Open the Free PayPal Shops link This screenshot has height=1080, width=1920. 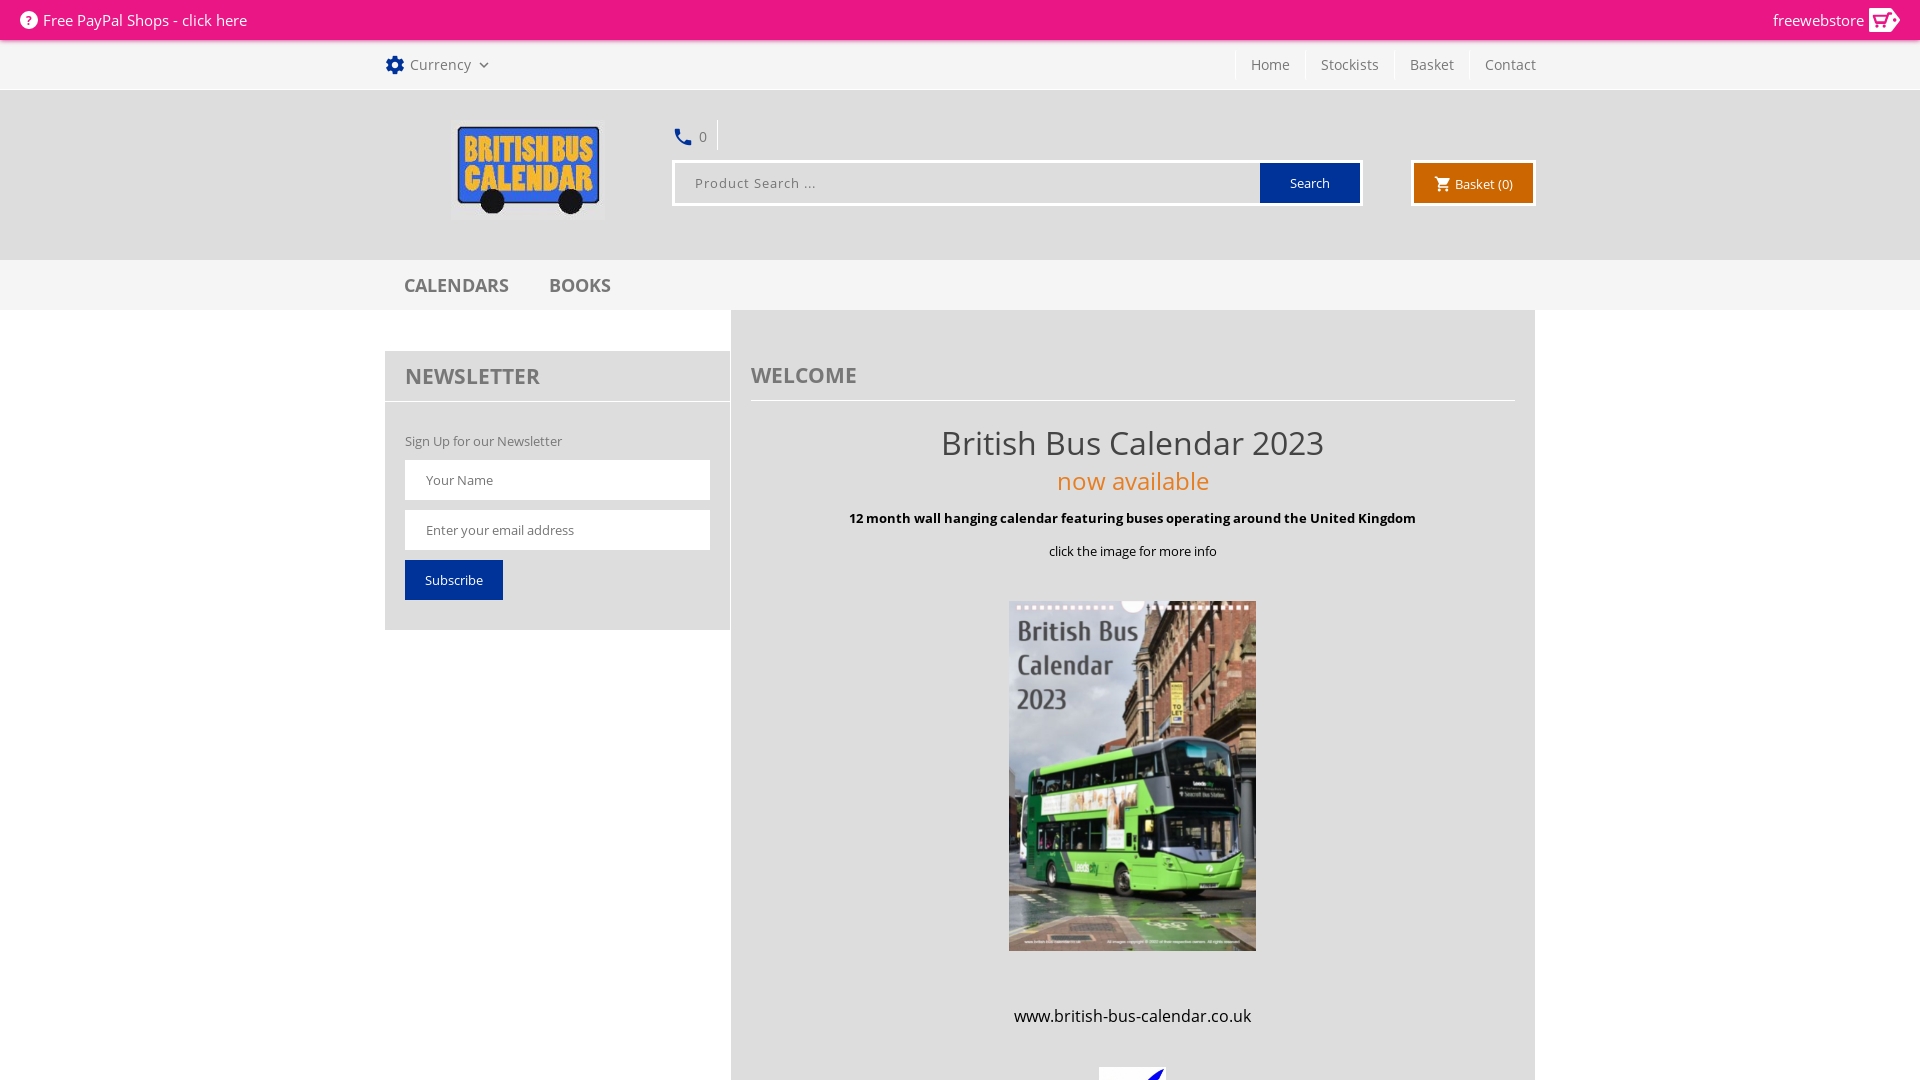pyautogui.click(x=146, y=20)
